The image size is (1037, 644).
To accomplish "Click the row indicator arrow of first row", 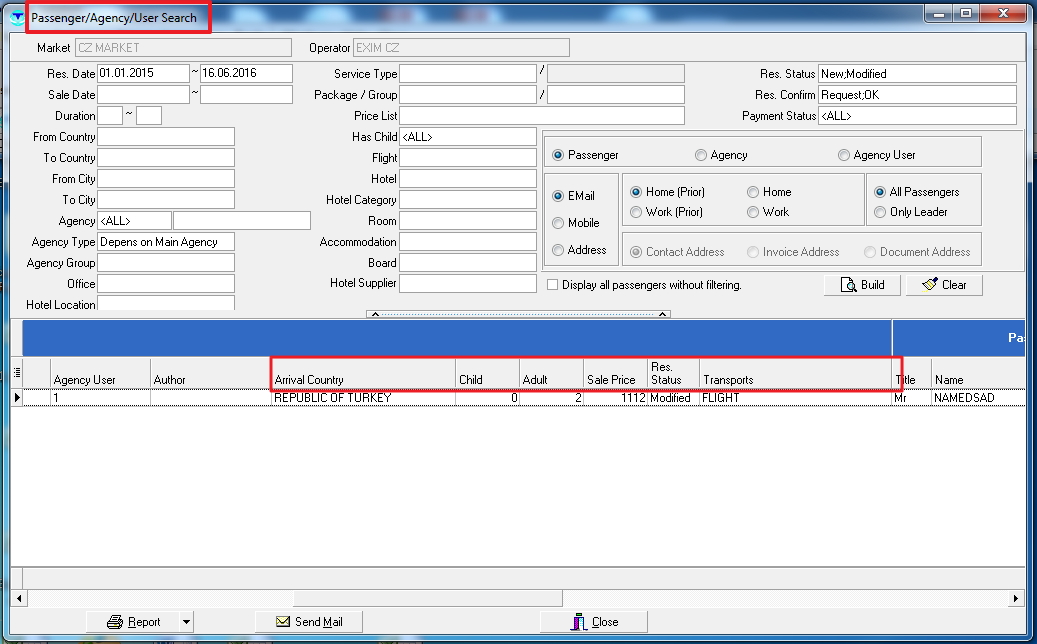I will click(x=16, y=398).
